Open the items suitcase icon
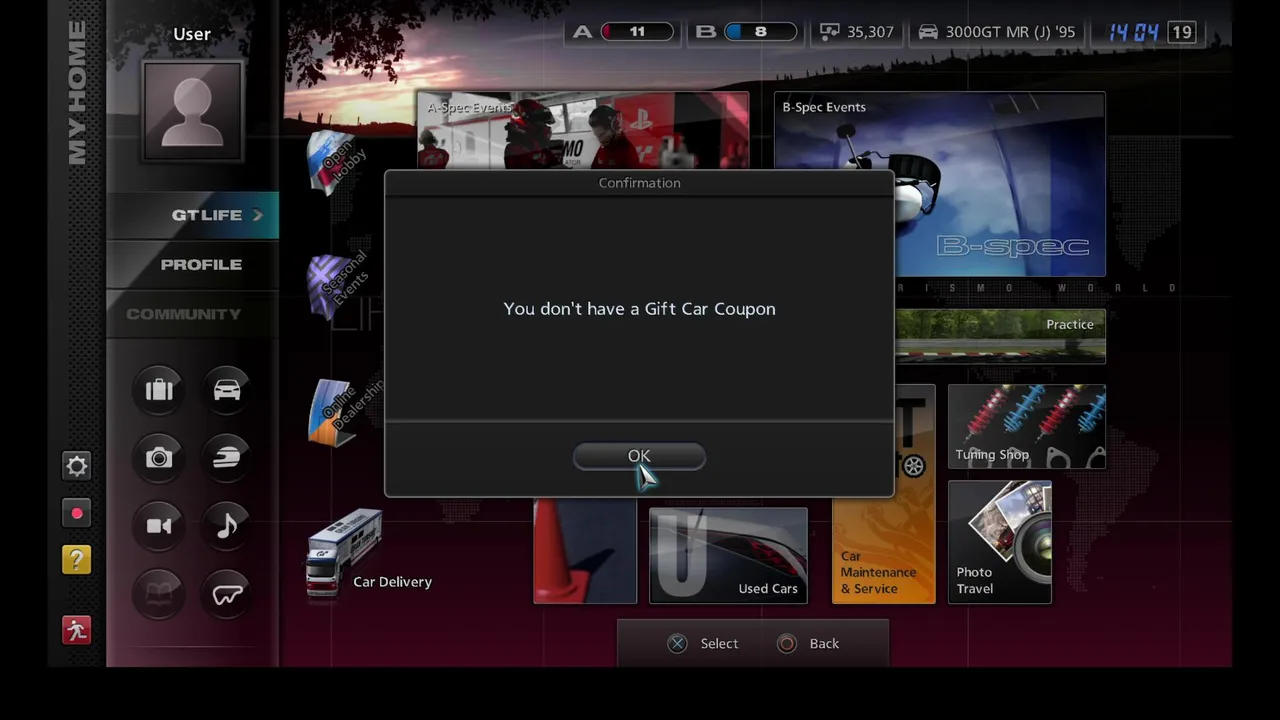 159,390
